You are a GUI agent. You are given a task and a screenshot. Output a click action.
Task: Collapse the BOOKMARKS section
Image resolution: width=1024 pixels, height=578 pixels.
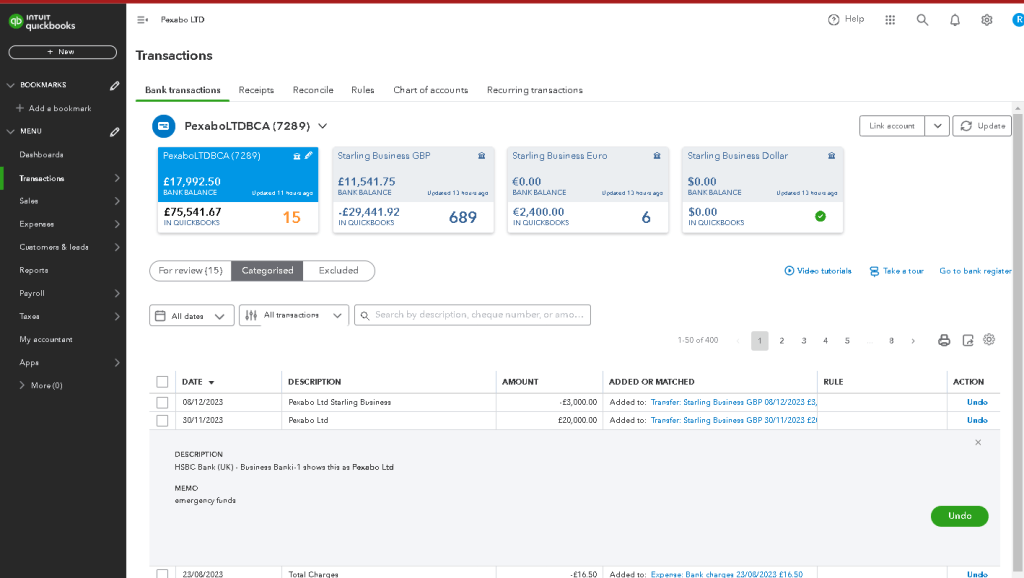(x=10, y=86)
